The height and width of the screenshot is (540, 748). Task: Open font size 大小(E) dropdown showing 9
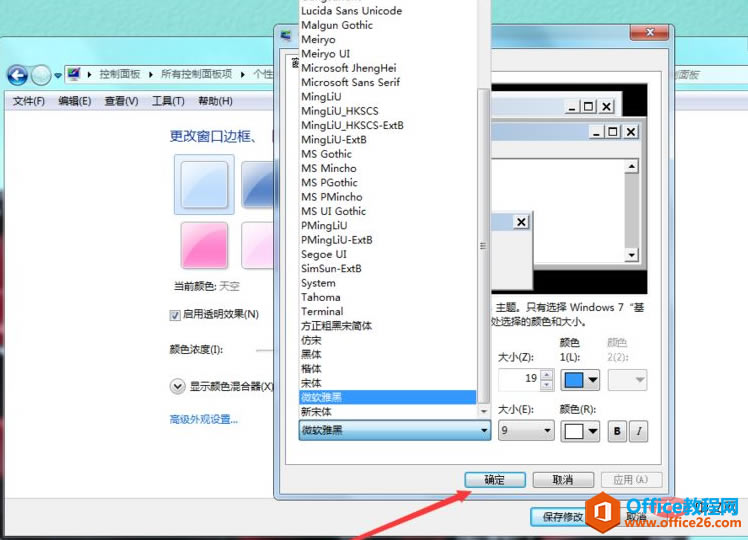click(526, 430)
